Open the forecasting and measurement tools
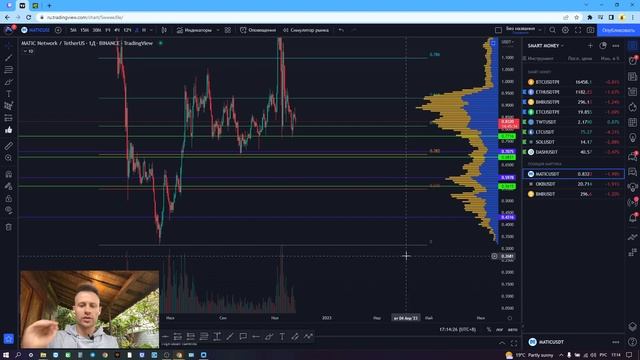The height and width of the screenshot is (360, 640). pos(9,118)
